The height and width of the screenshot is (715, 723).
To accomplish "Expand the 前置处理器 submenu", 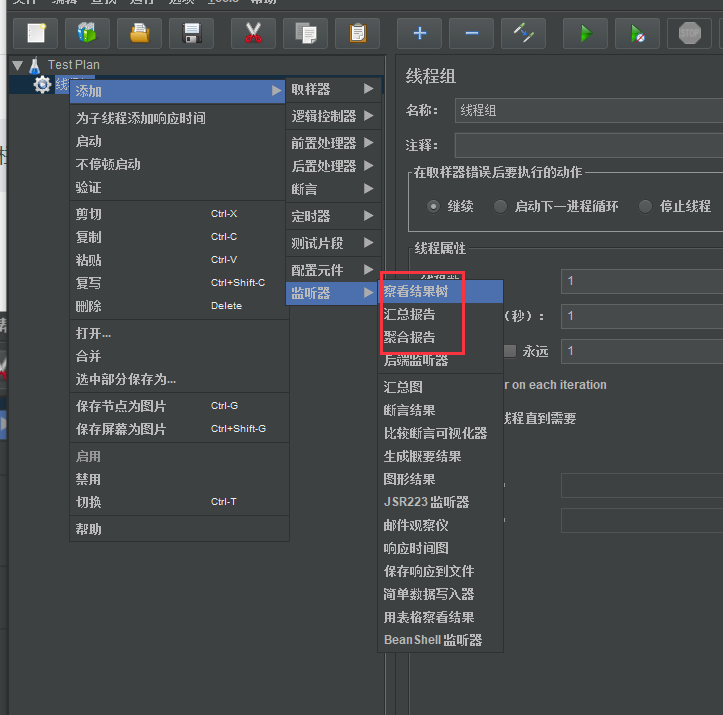I will pos(333,143).
